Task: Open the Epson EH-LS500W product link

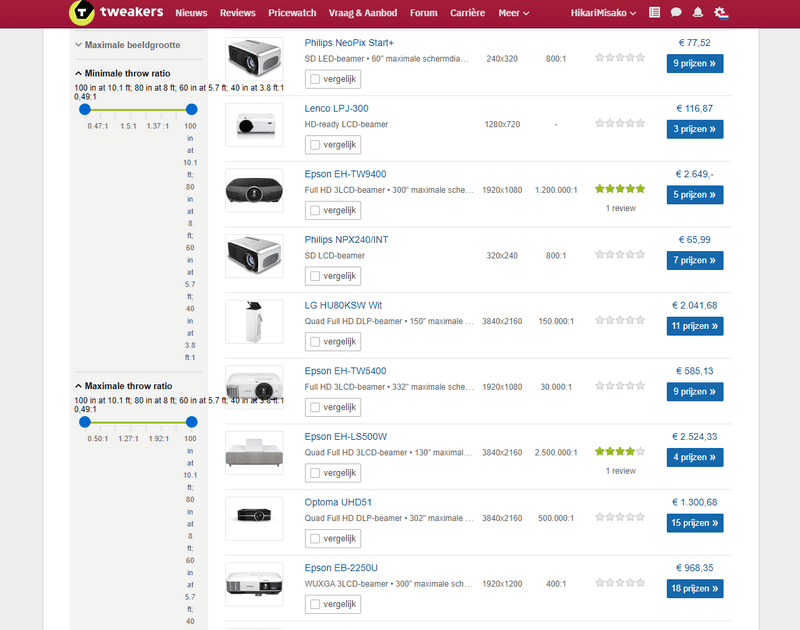Action: pyautogui.click(x=346, y=437)
